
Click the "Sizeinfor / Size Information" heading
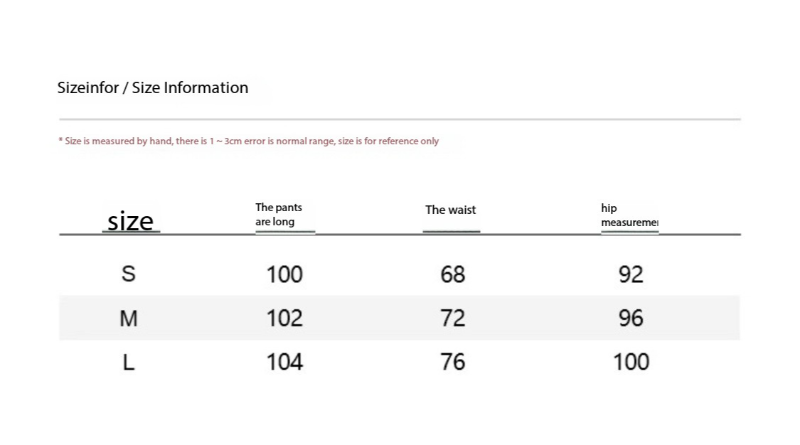(152, 88)
